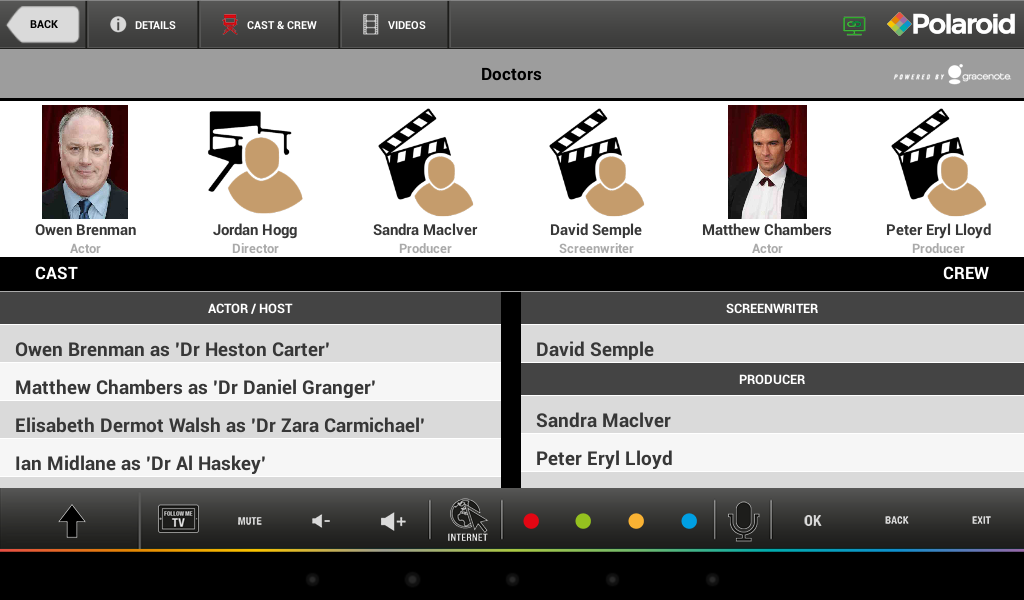Open Owen Brenman's photo thumbnail
Image resolution: width=1024 pixels, height=600 pixels.
[85, 162]
